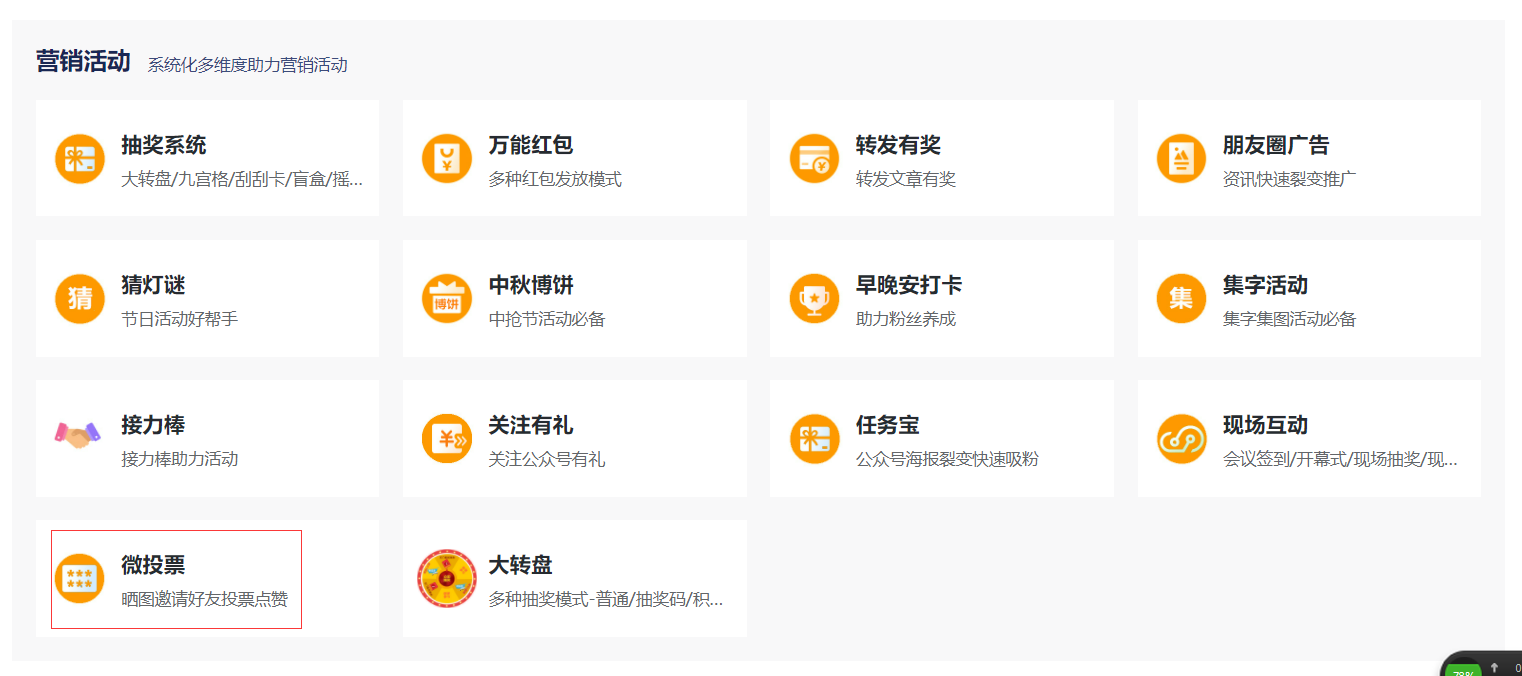Click the 现场互动 link icon
The height and width of the screenshot is (676, 1522).
[1181, 439]
